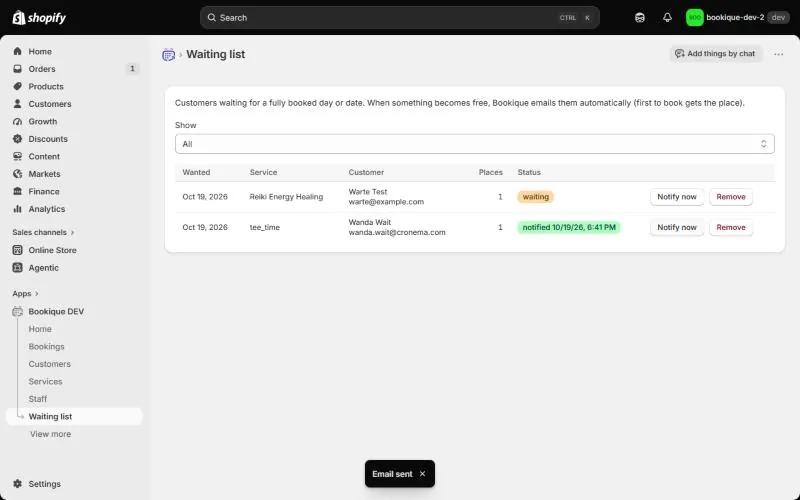Click the Content icon in sidebar
Viewport: 800px width, 500px height.
pyautogui.click(x=17, y=156)
